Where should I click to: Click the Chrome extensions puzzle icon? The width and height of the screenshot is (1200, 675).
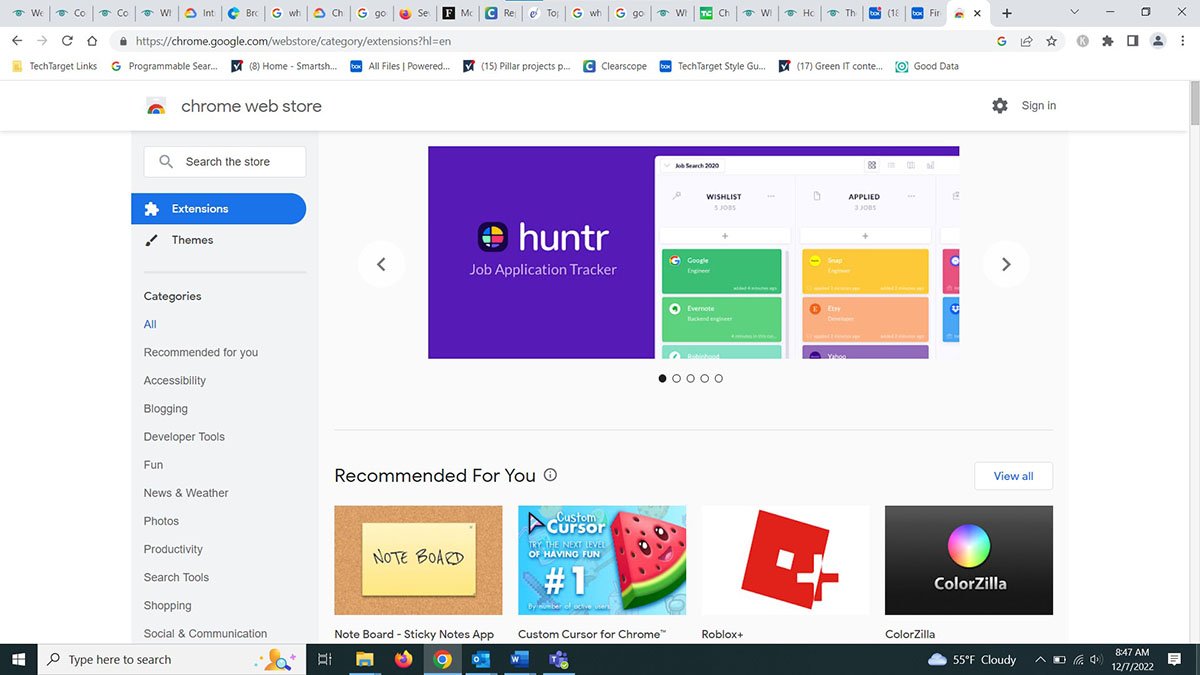pyautogui.click(x=1107, y=41)
